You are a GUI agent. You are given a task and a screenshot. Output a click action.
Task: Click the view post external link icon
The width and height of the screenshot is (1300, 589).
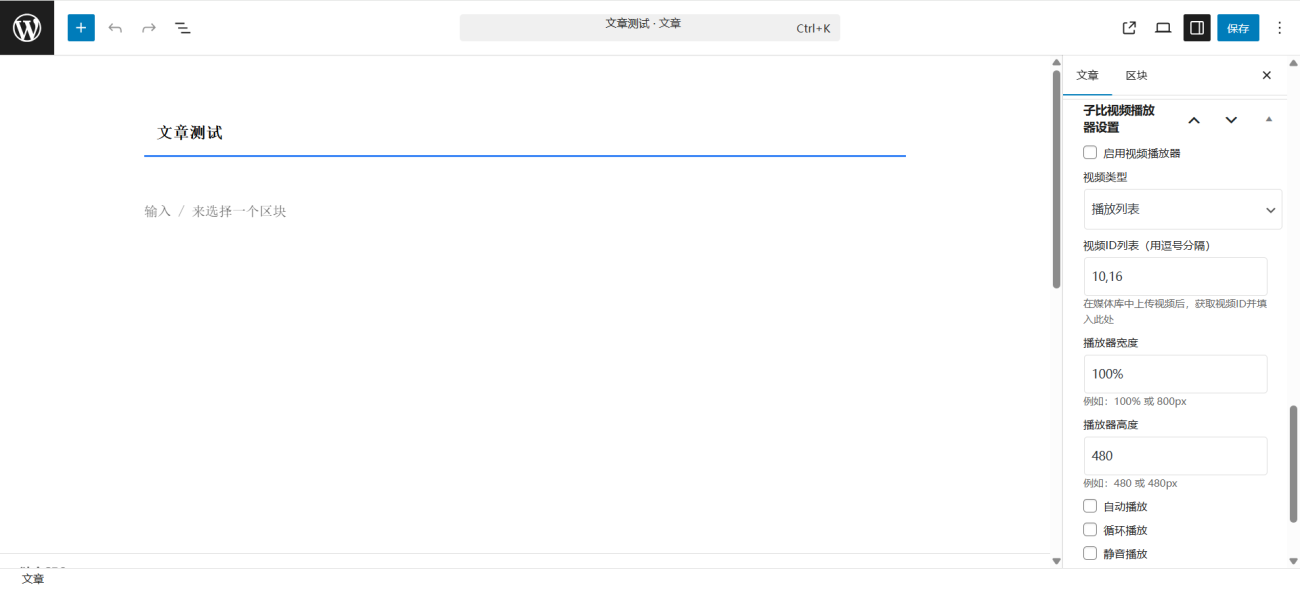(1129, 28)
